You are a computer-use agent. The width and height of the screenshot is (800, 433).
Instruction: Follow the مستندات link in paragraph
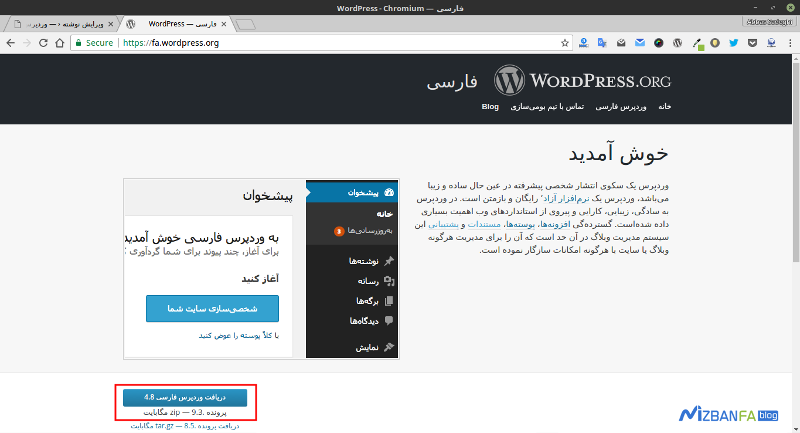point(484,224)
